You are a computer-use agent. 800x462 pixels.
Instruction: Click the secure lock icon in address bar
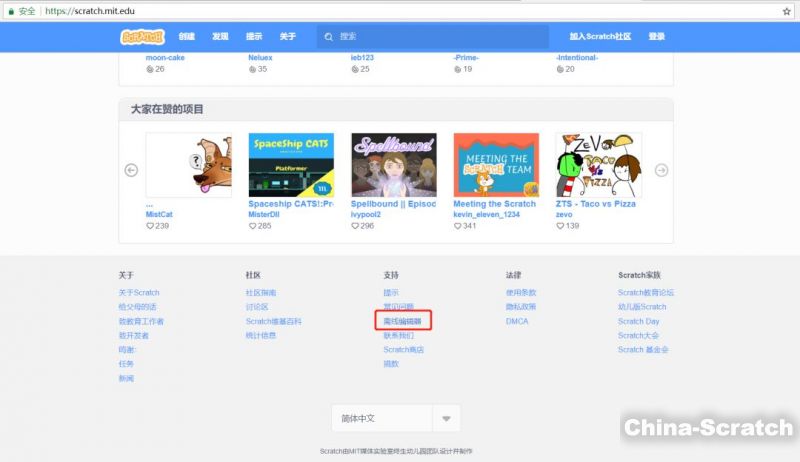(x=11, y=11)
